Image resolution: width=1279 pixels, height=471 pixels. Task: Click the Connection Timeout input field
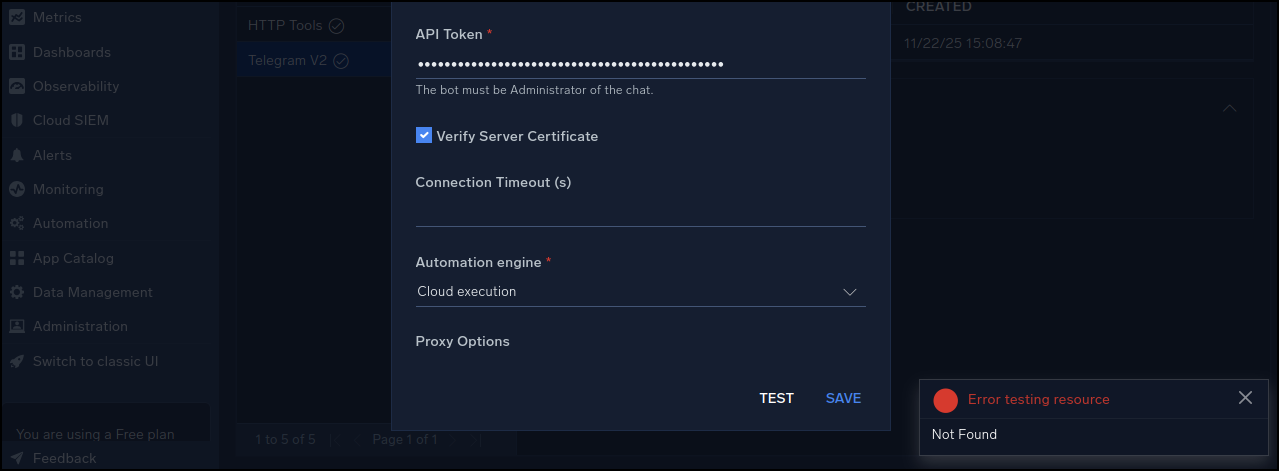click(640, 213)
